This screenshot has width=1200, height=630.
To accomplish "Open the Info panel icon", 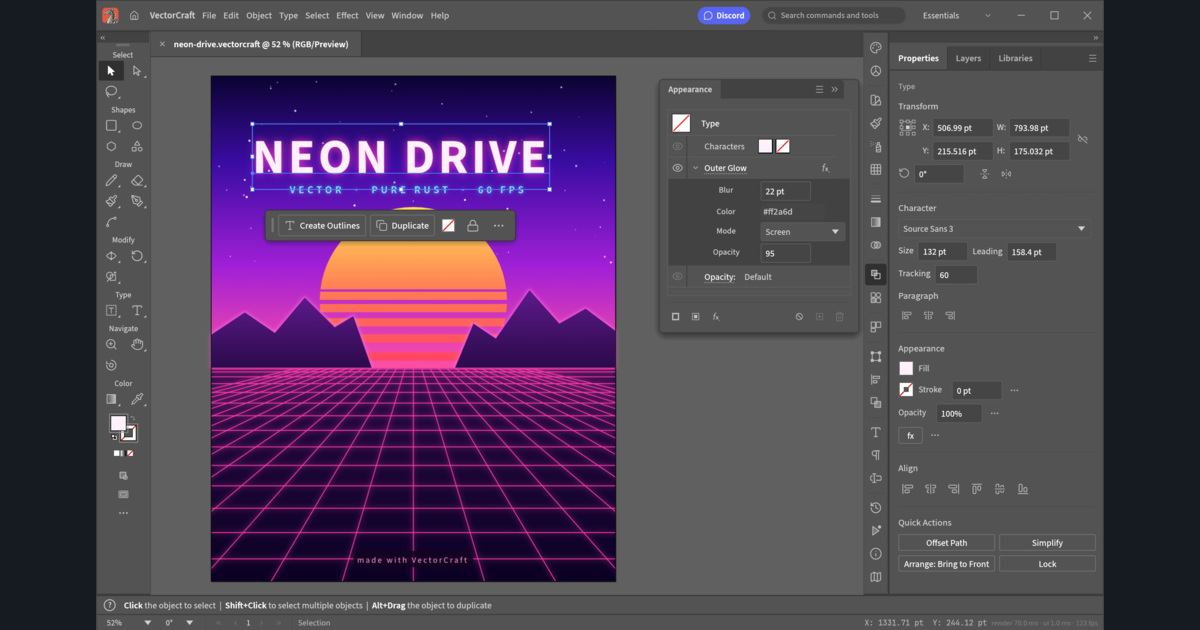I will tap(876, 553).
